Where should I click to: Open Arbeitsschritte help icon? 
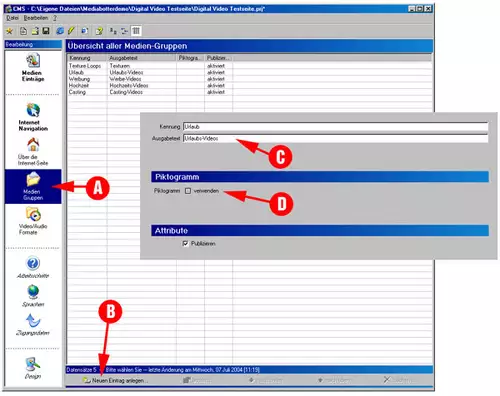pos(33,267)
